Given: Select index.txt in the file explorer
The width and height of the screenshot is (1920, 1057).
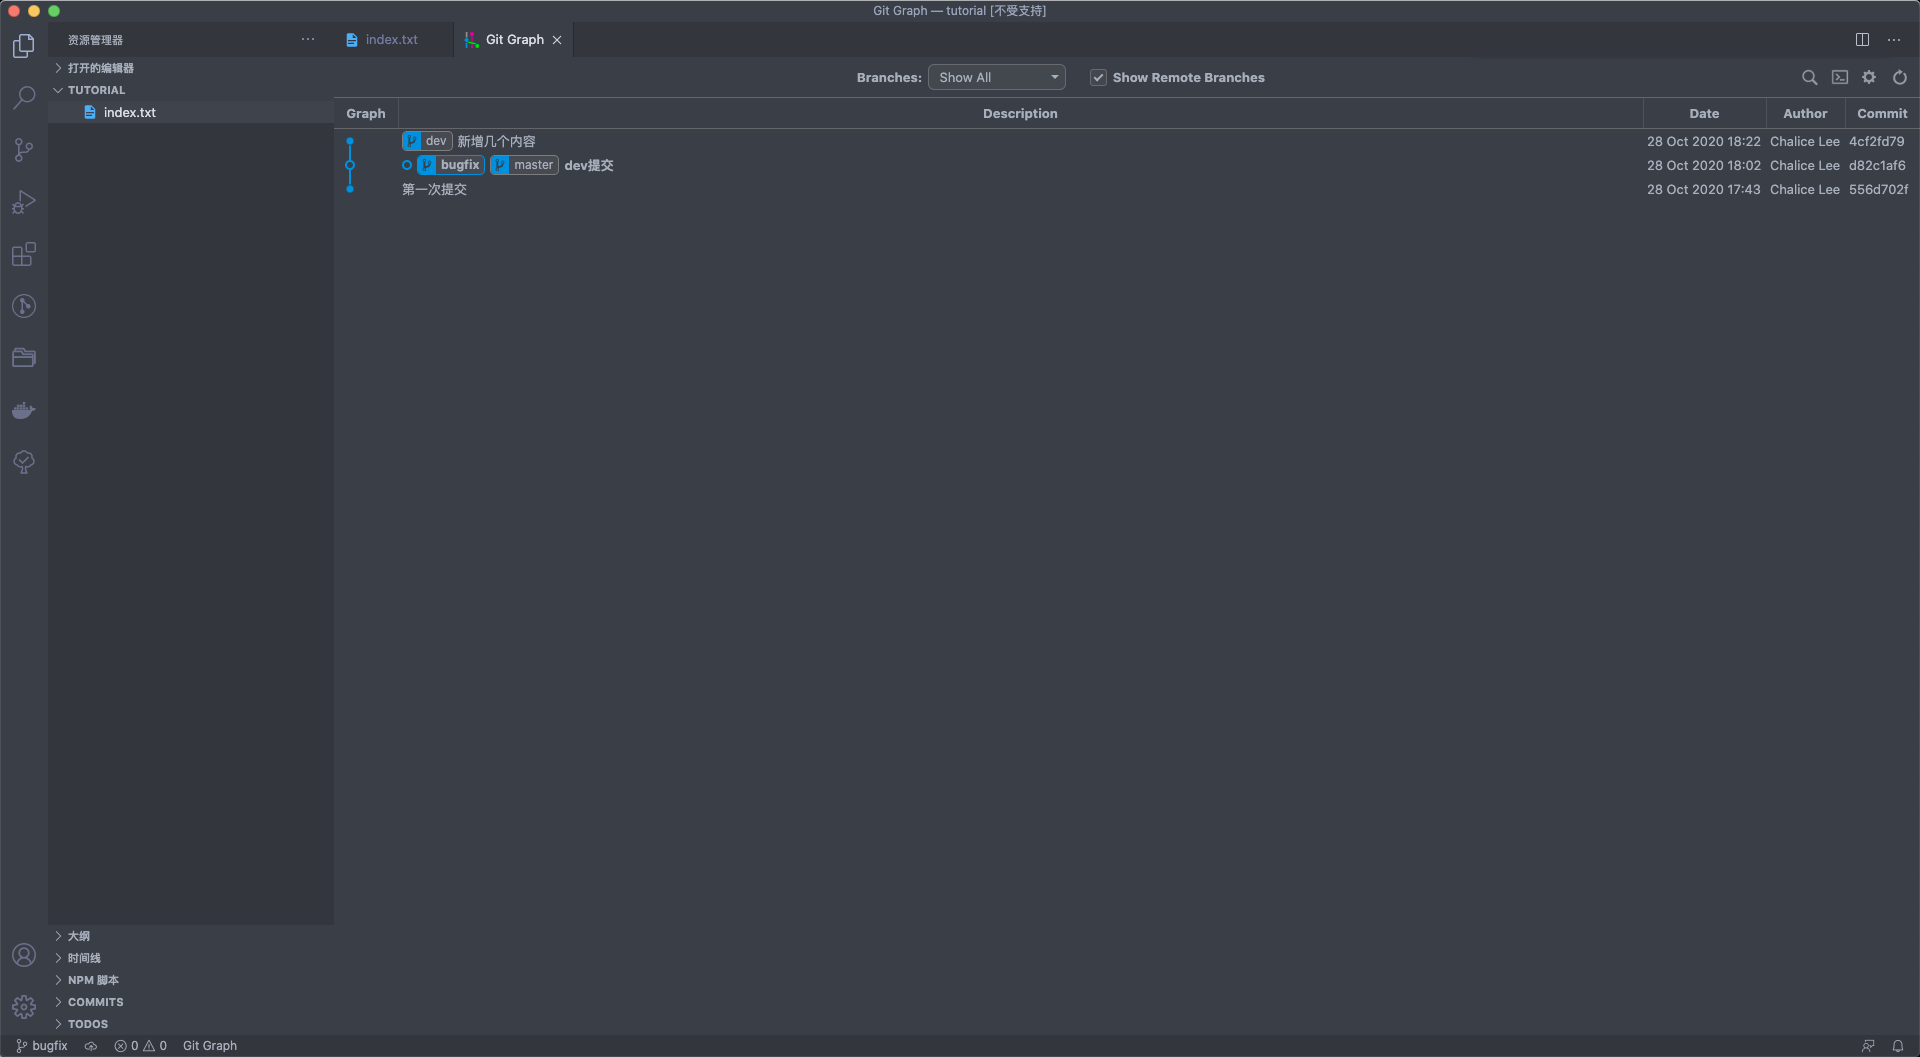Looking at the screenshot, I should [130, 113].
